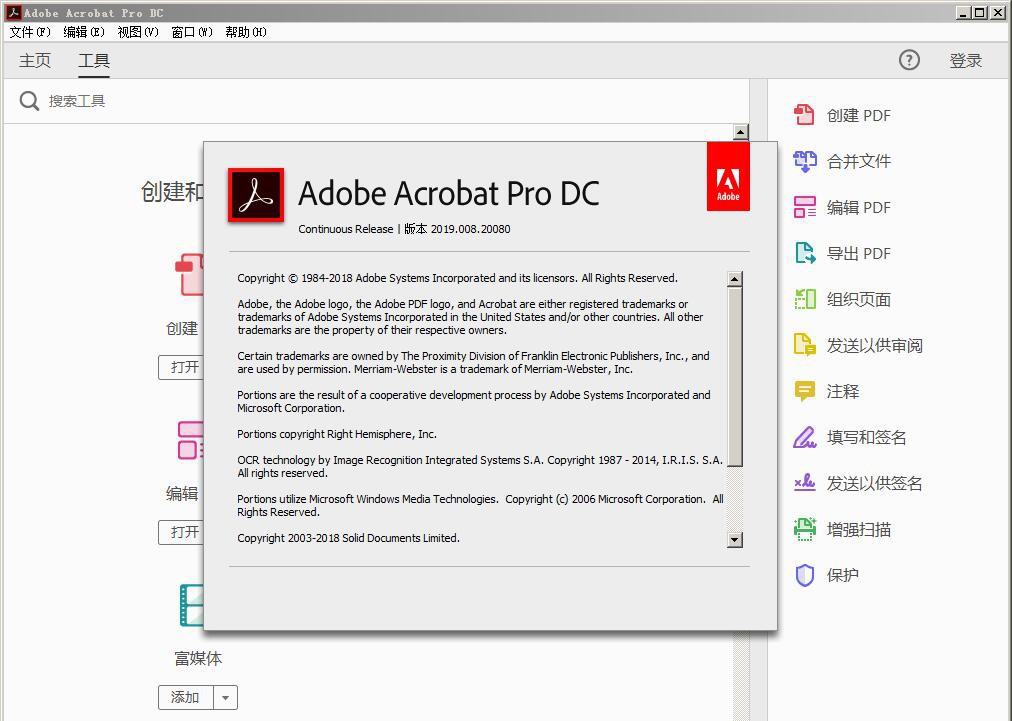The image size is (1012, 721).
Task: Minimize the Acrobat window
Action: 964,12
